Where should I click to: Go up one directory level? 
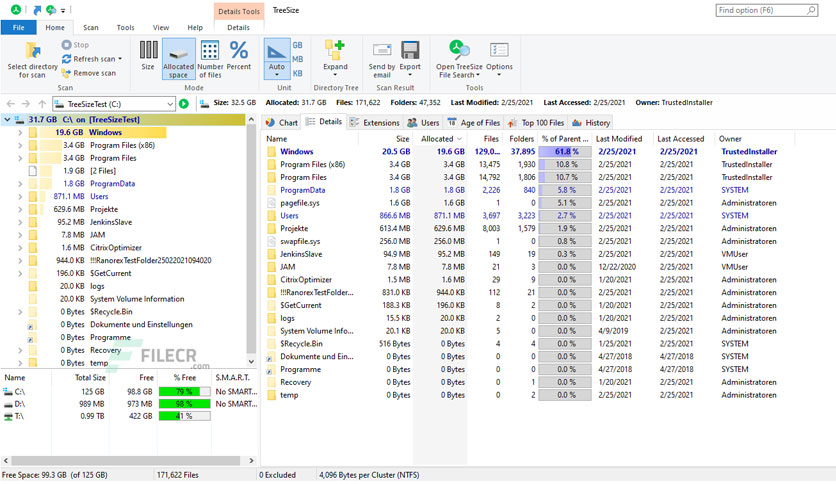point(42,104)
